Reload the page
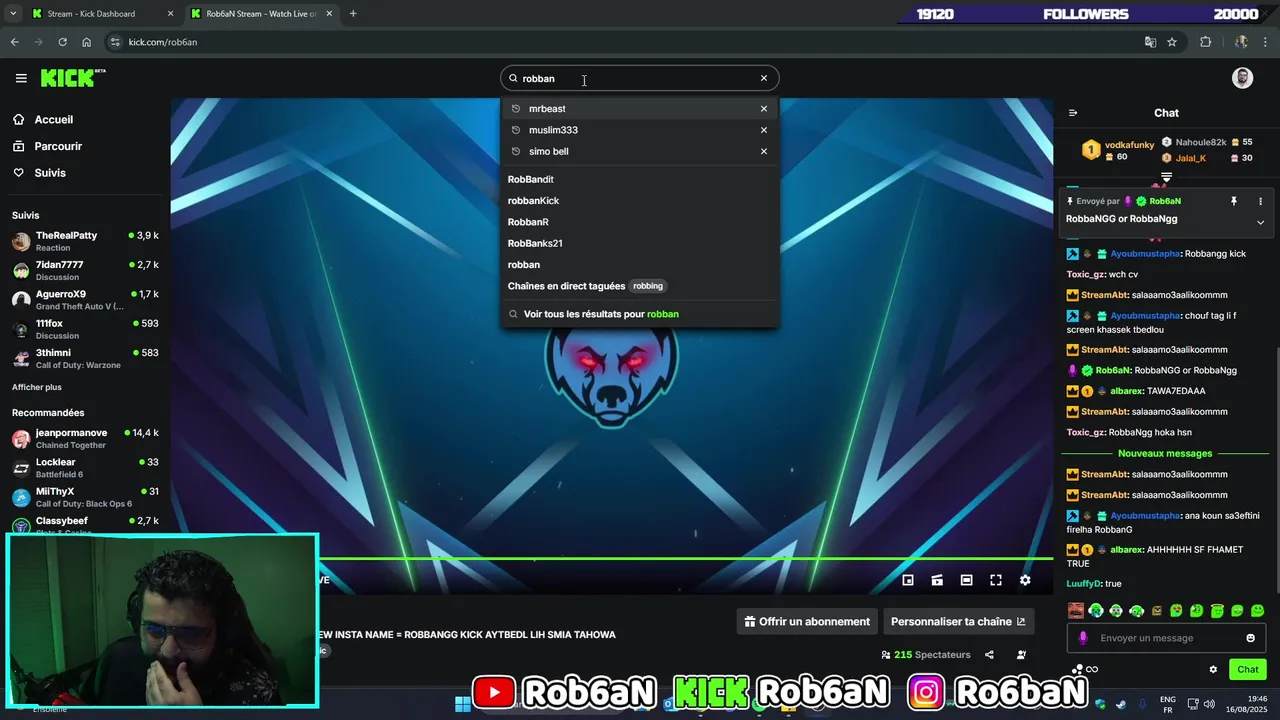The width and height of the screenshot is (1280, 720). pyautogui.click(x=62, y=42)
